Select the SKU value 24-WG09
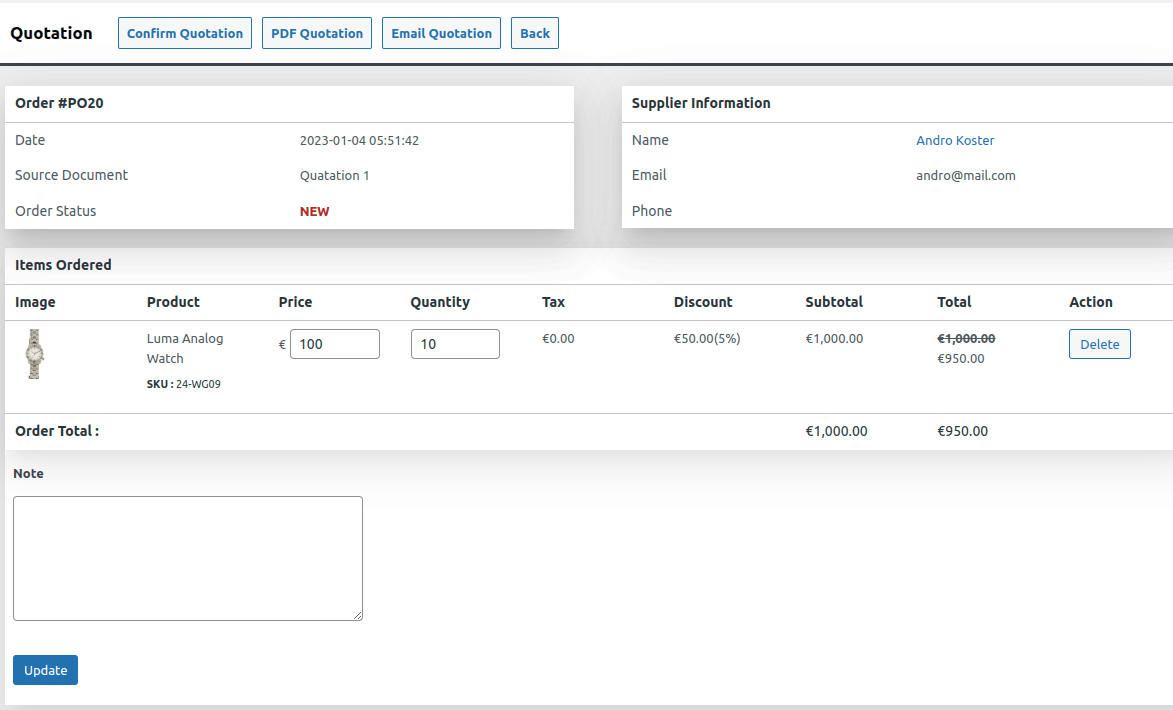 click(198, 385)
